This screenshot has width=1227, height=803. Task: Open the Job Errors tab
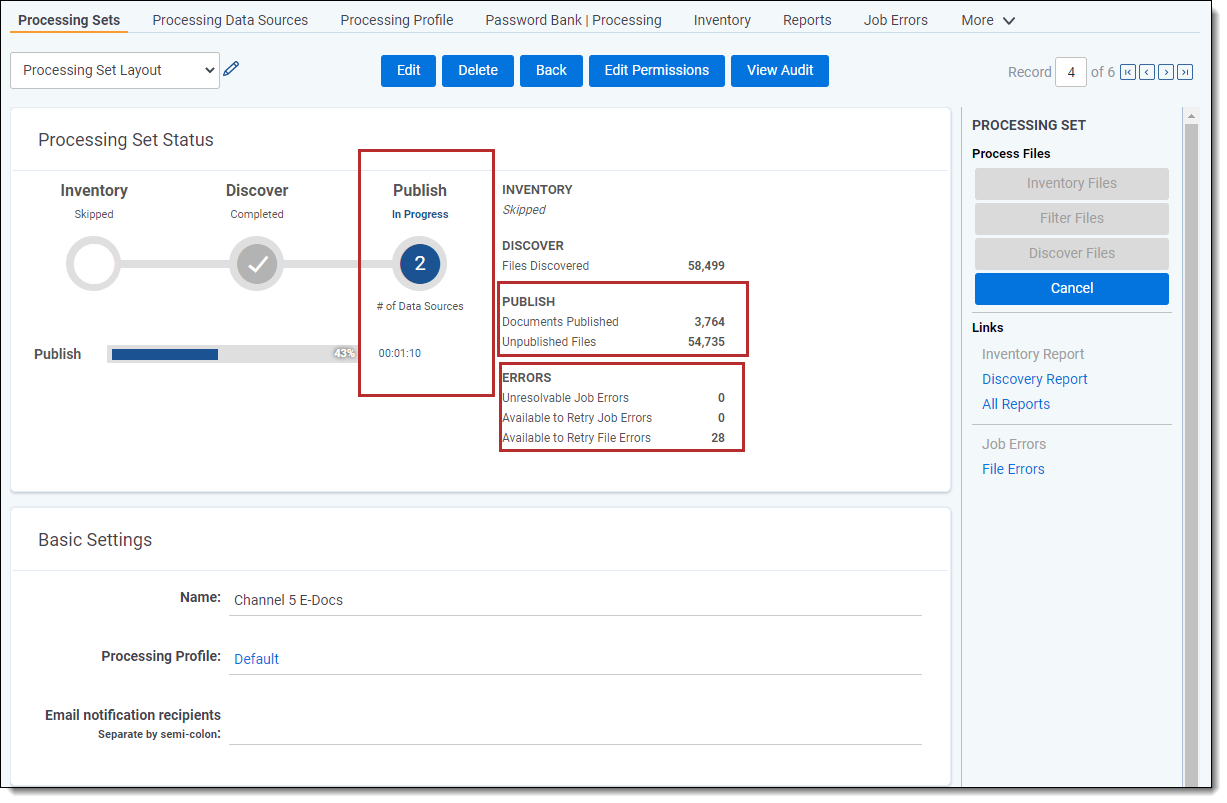coord(896,20)
